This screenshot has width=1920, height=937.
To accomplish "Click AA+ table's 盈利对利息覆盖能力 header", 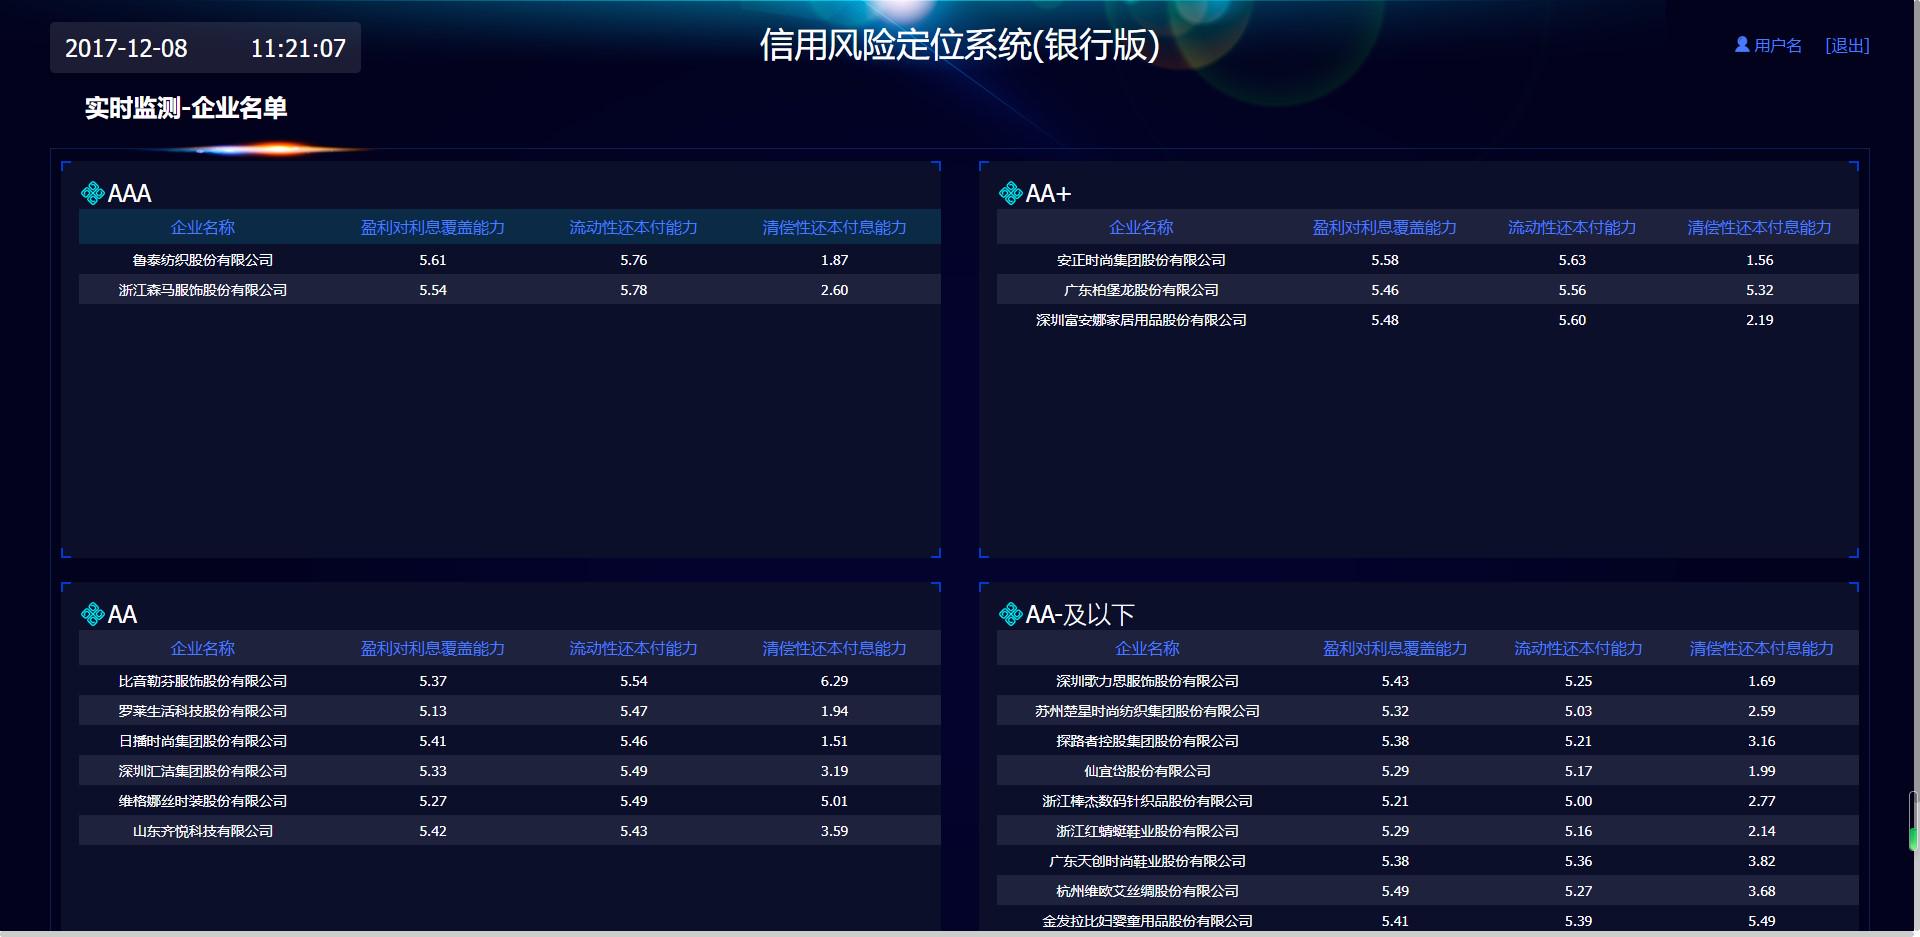I will [x=1385, y=228].
